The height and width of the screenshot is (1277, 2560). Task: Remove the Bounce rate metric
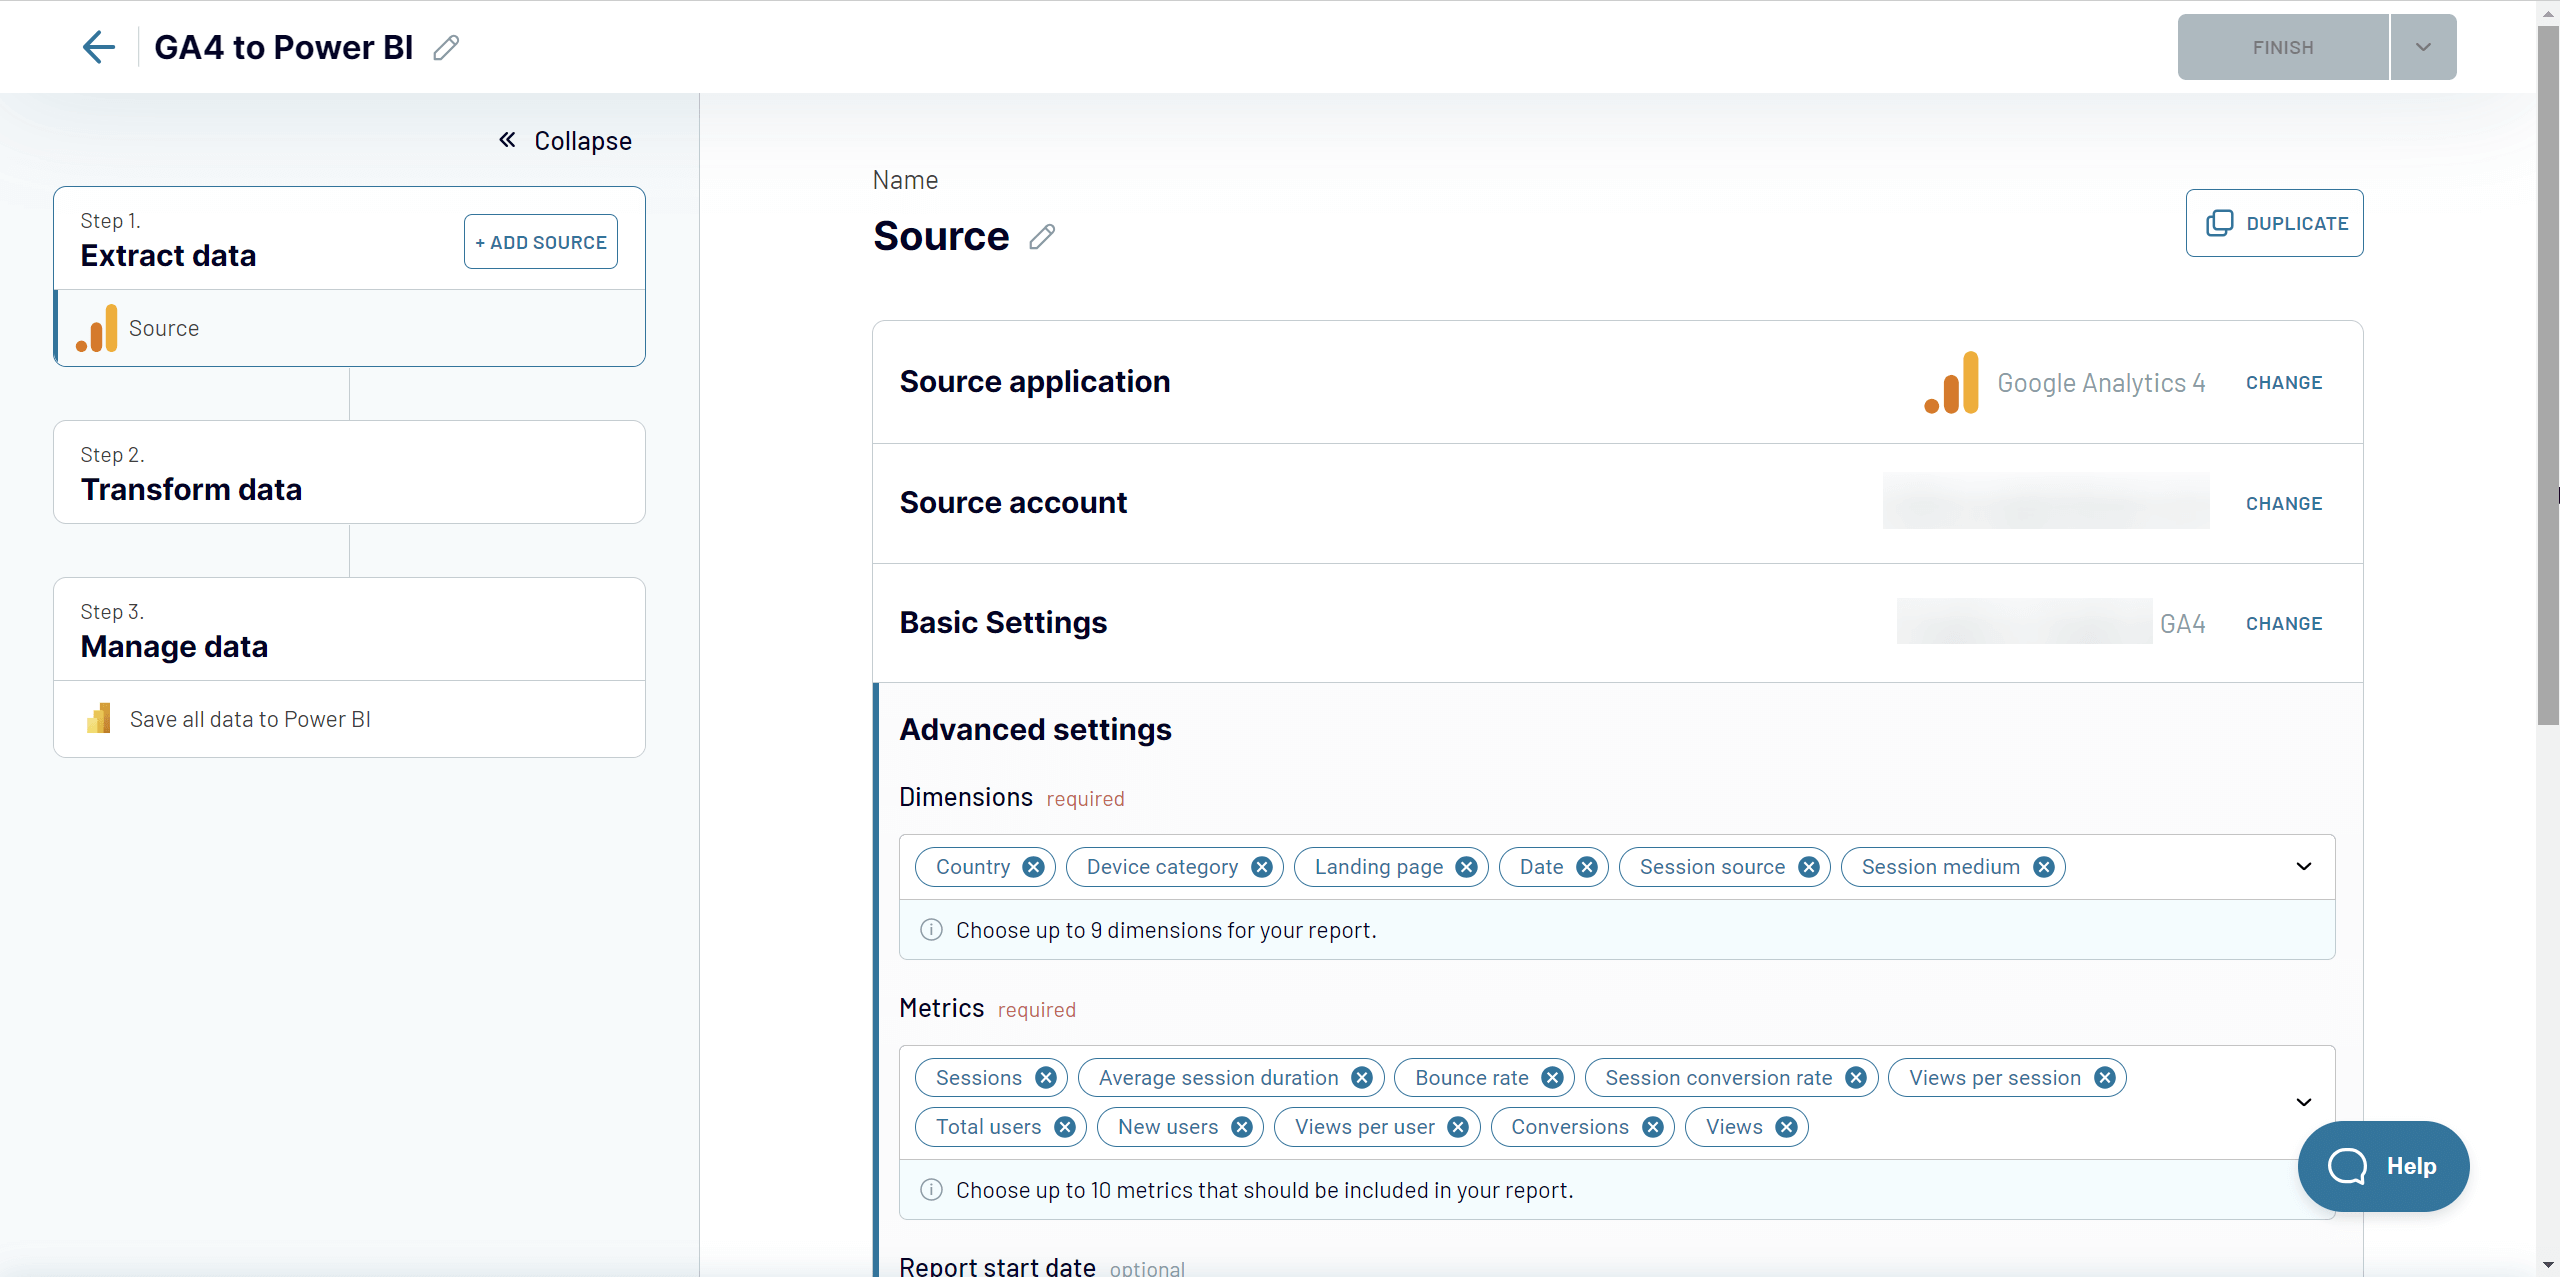[x=1553, y=1078]
